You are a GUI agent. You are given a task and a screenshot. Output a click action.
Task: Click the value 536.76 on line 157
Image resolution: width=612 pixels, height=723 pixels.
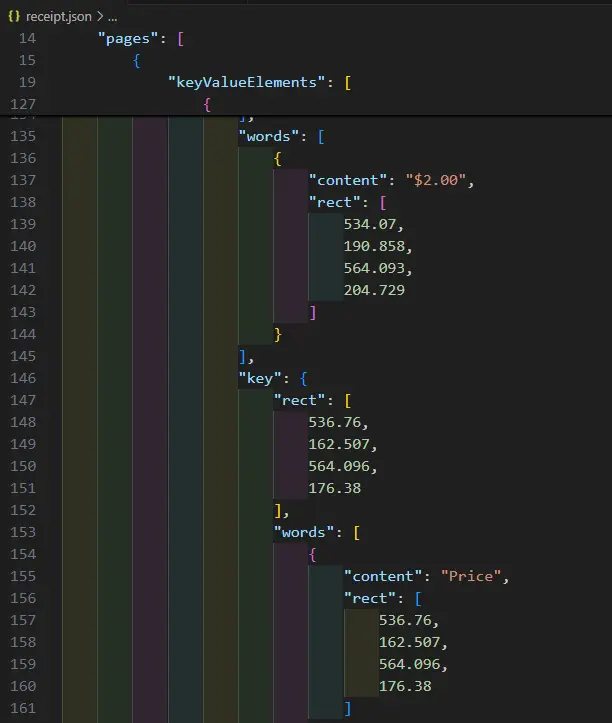point(405,621)
